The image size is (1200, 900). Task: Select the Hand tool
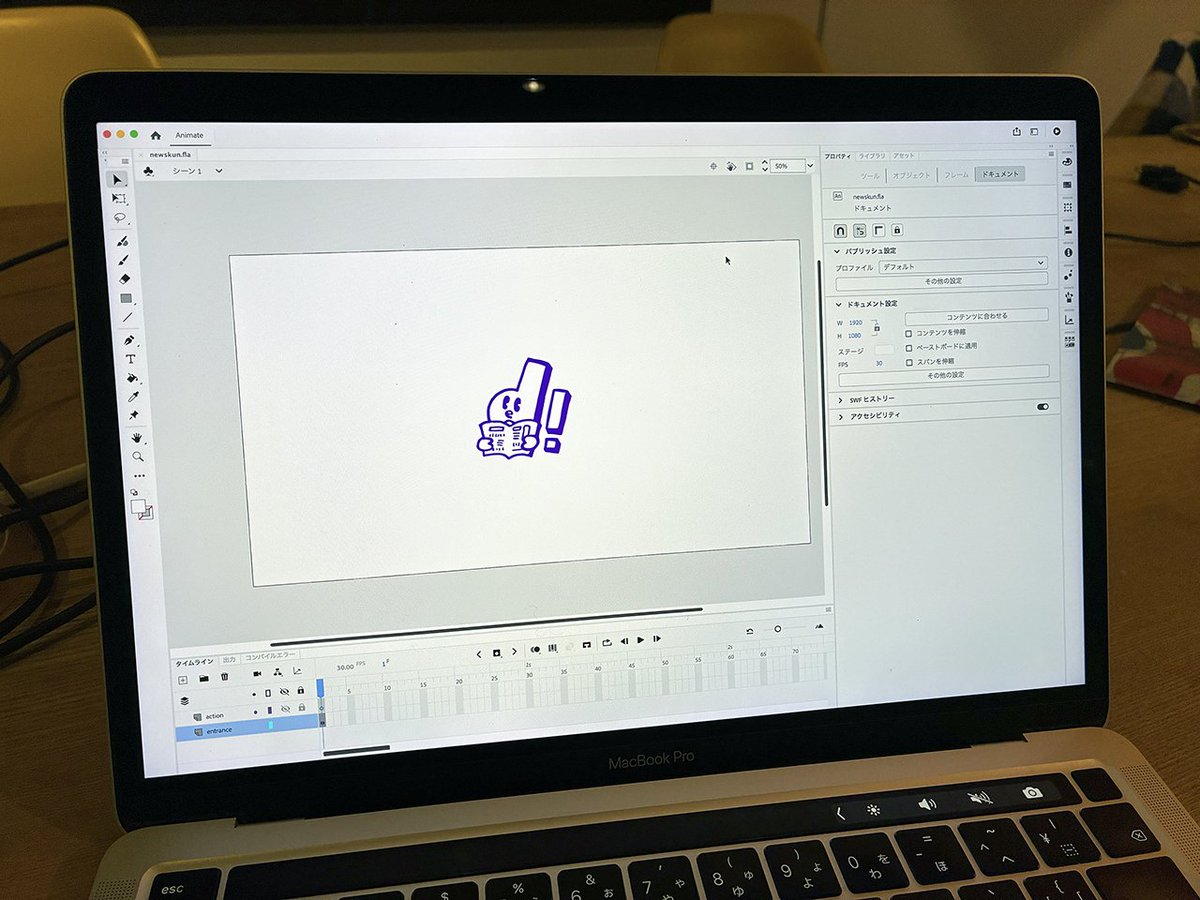point(136,438)
